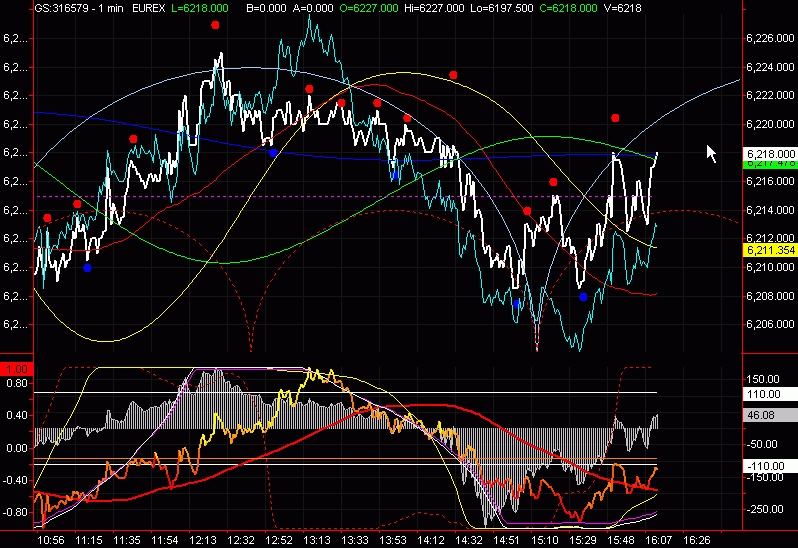Image resolution: width=798 pixels, height=548 pixels.
Task: Click the V=6218 volume value
Action: [622, 8]
